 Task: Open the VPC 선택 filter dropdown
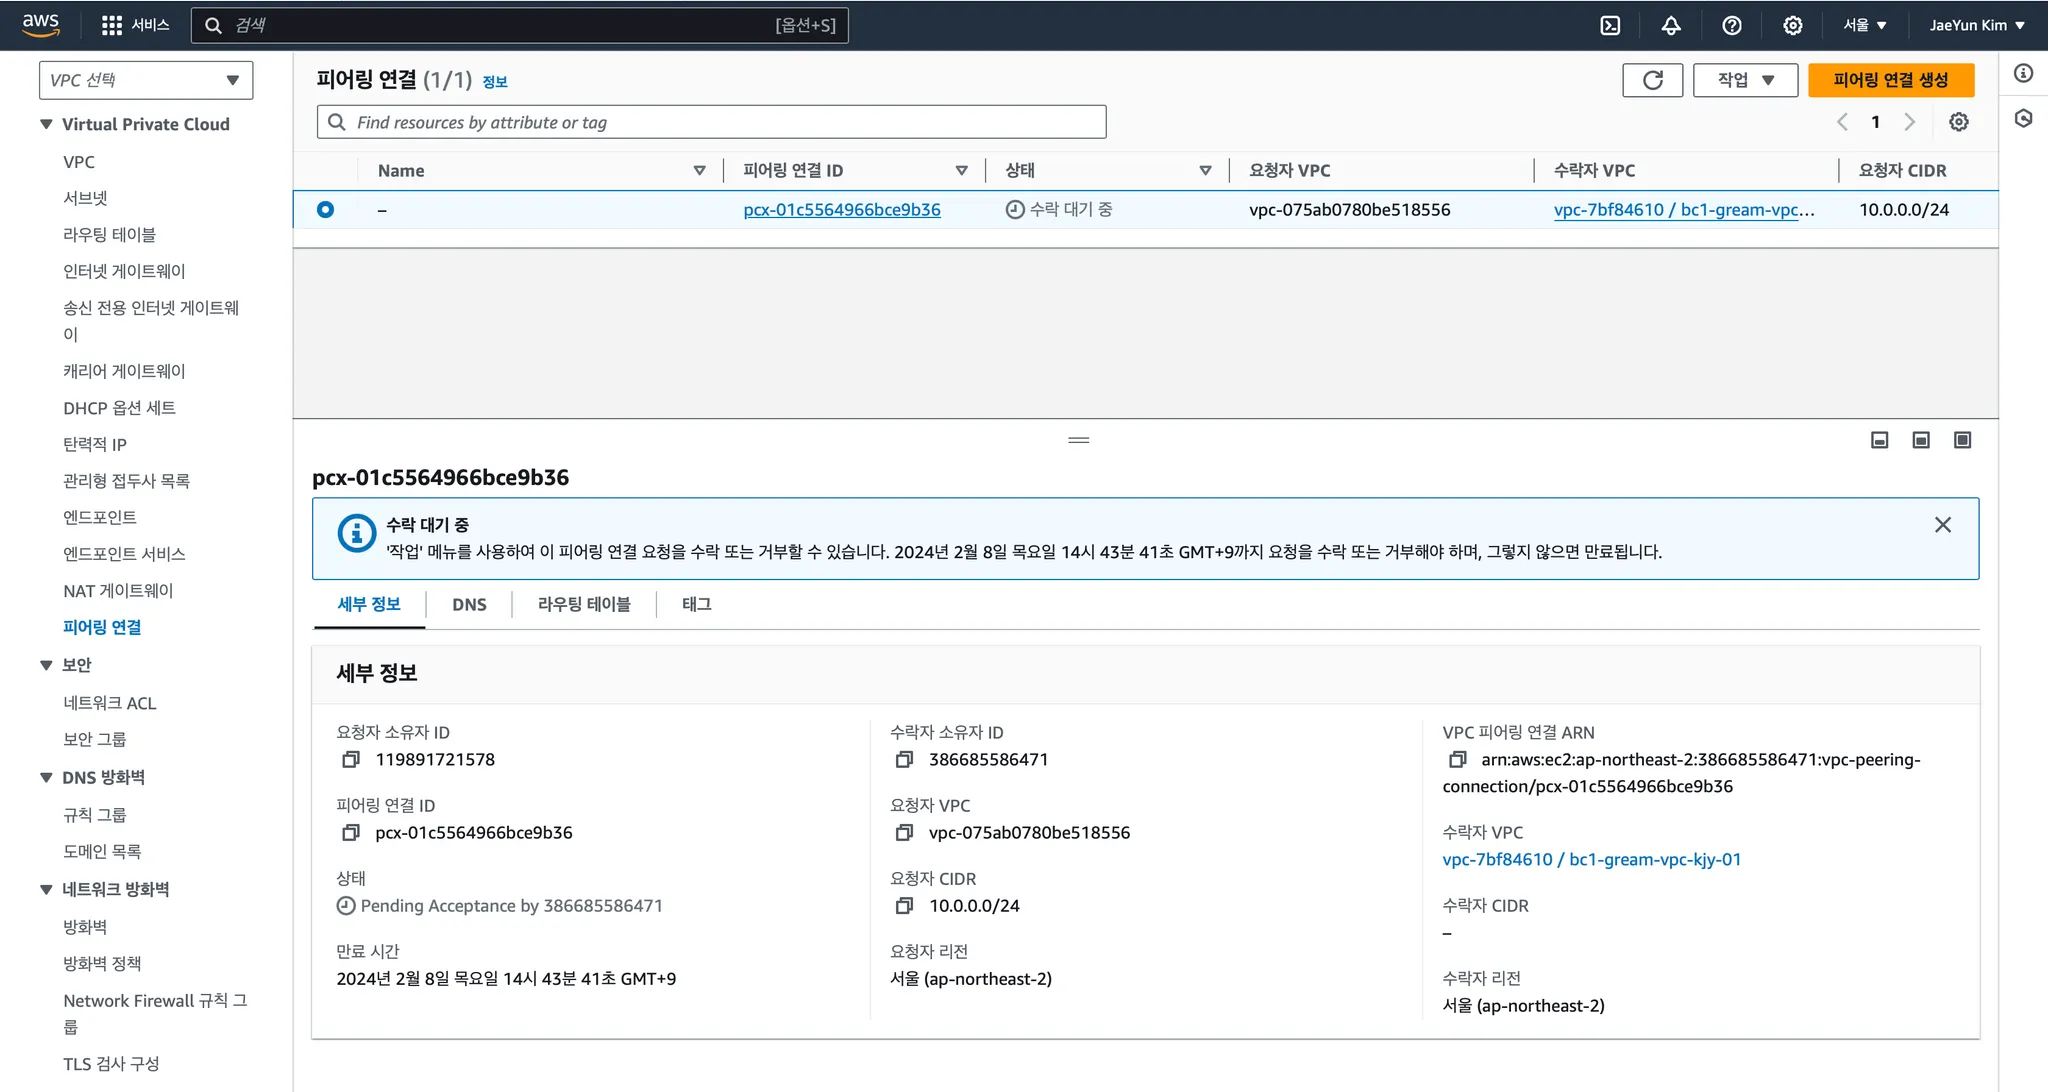click(x=146, y=80)
